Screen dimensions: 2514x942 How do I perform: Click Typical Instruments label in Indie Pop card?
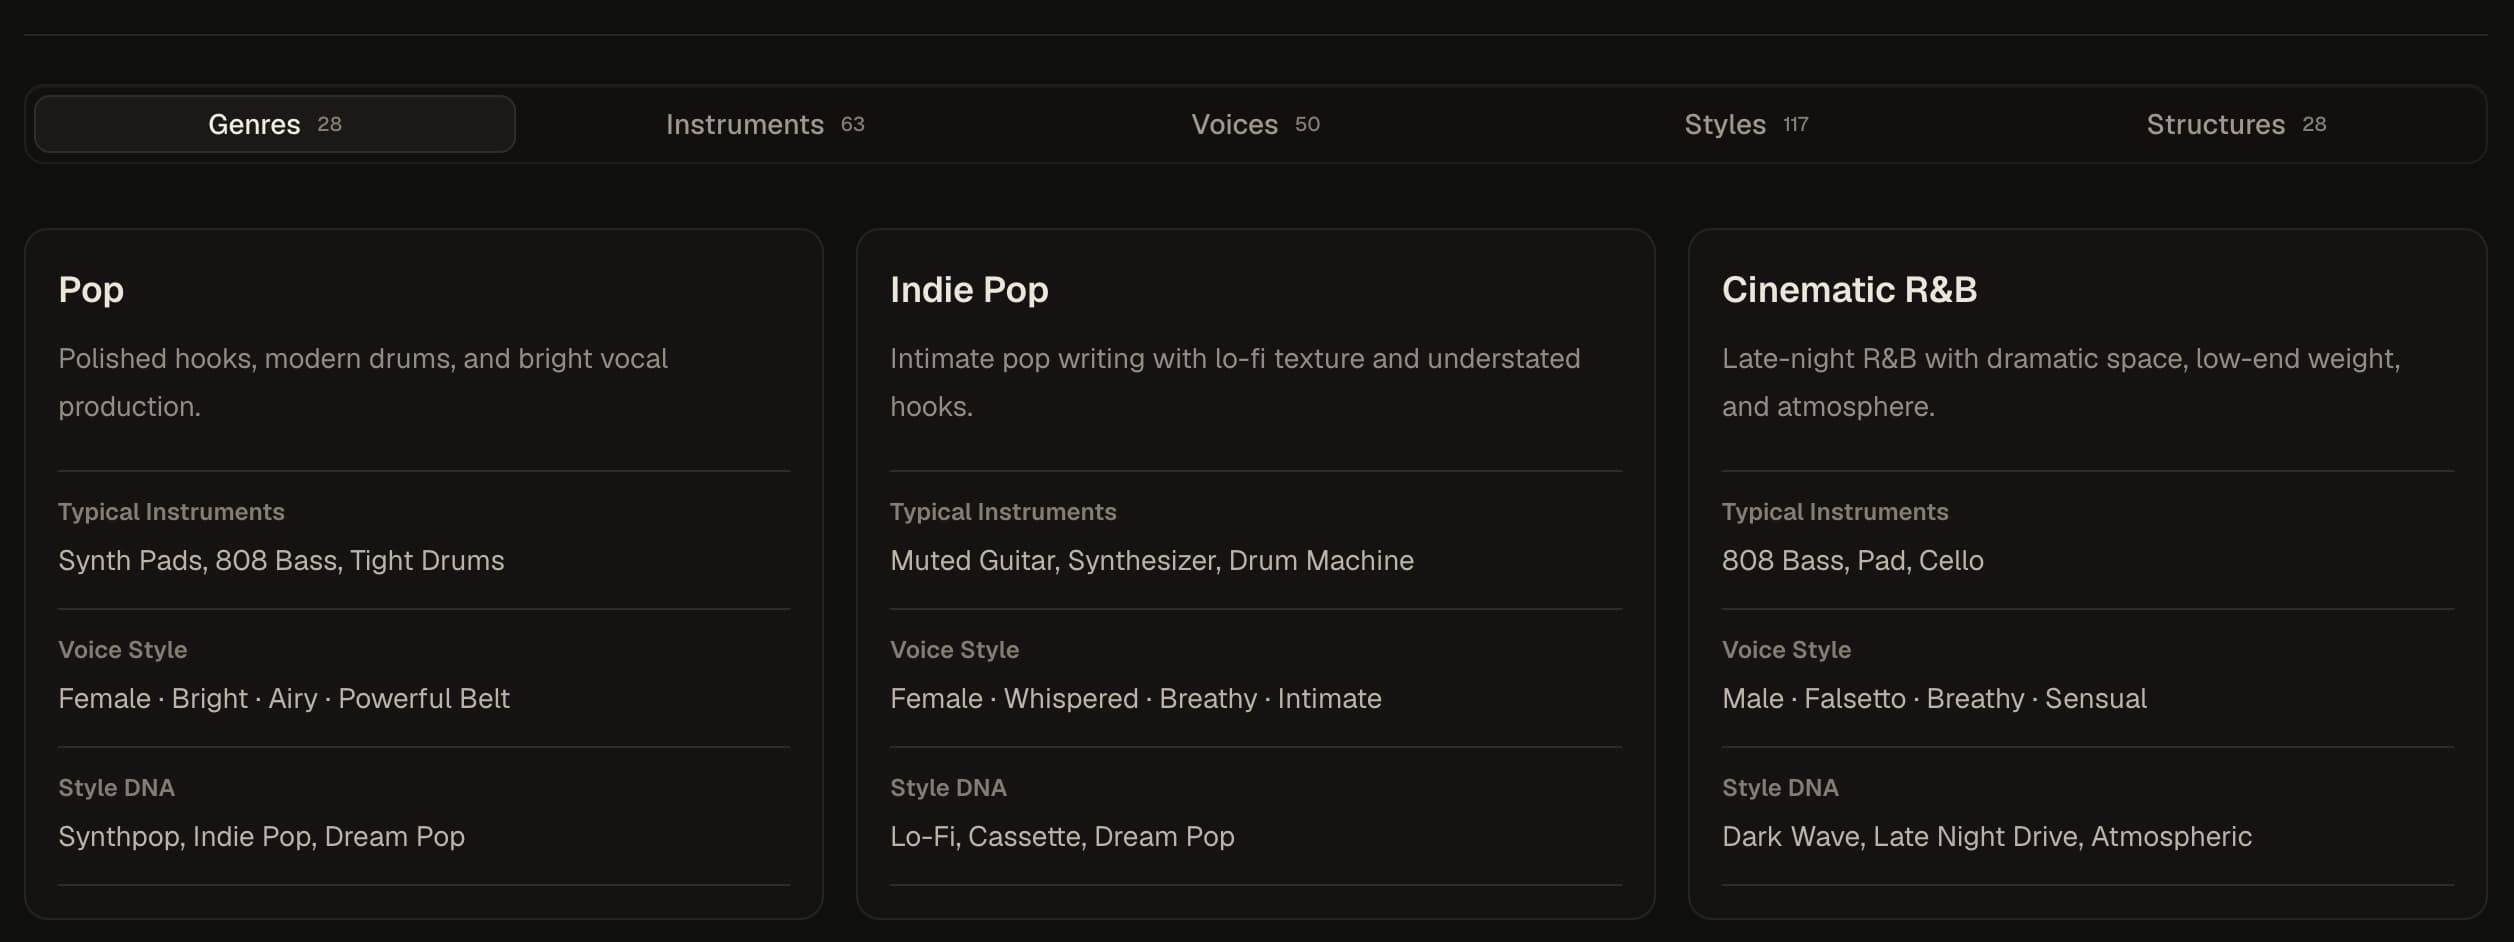pos(1003,512)
